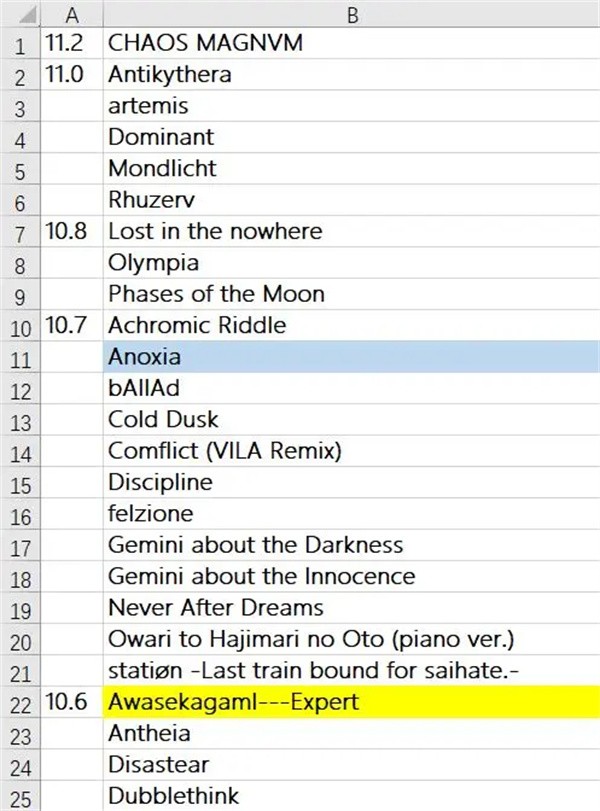
Task: Click the Owari to Hajimari no Oto cell
Action: coord(352,639)
